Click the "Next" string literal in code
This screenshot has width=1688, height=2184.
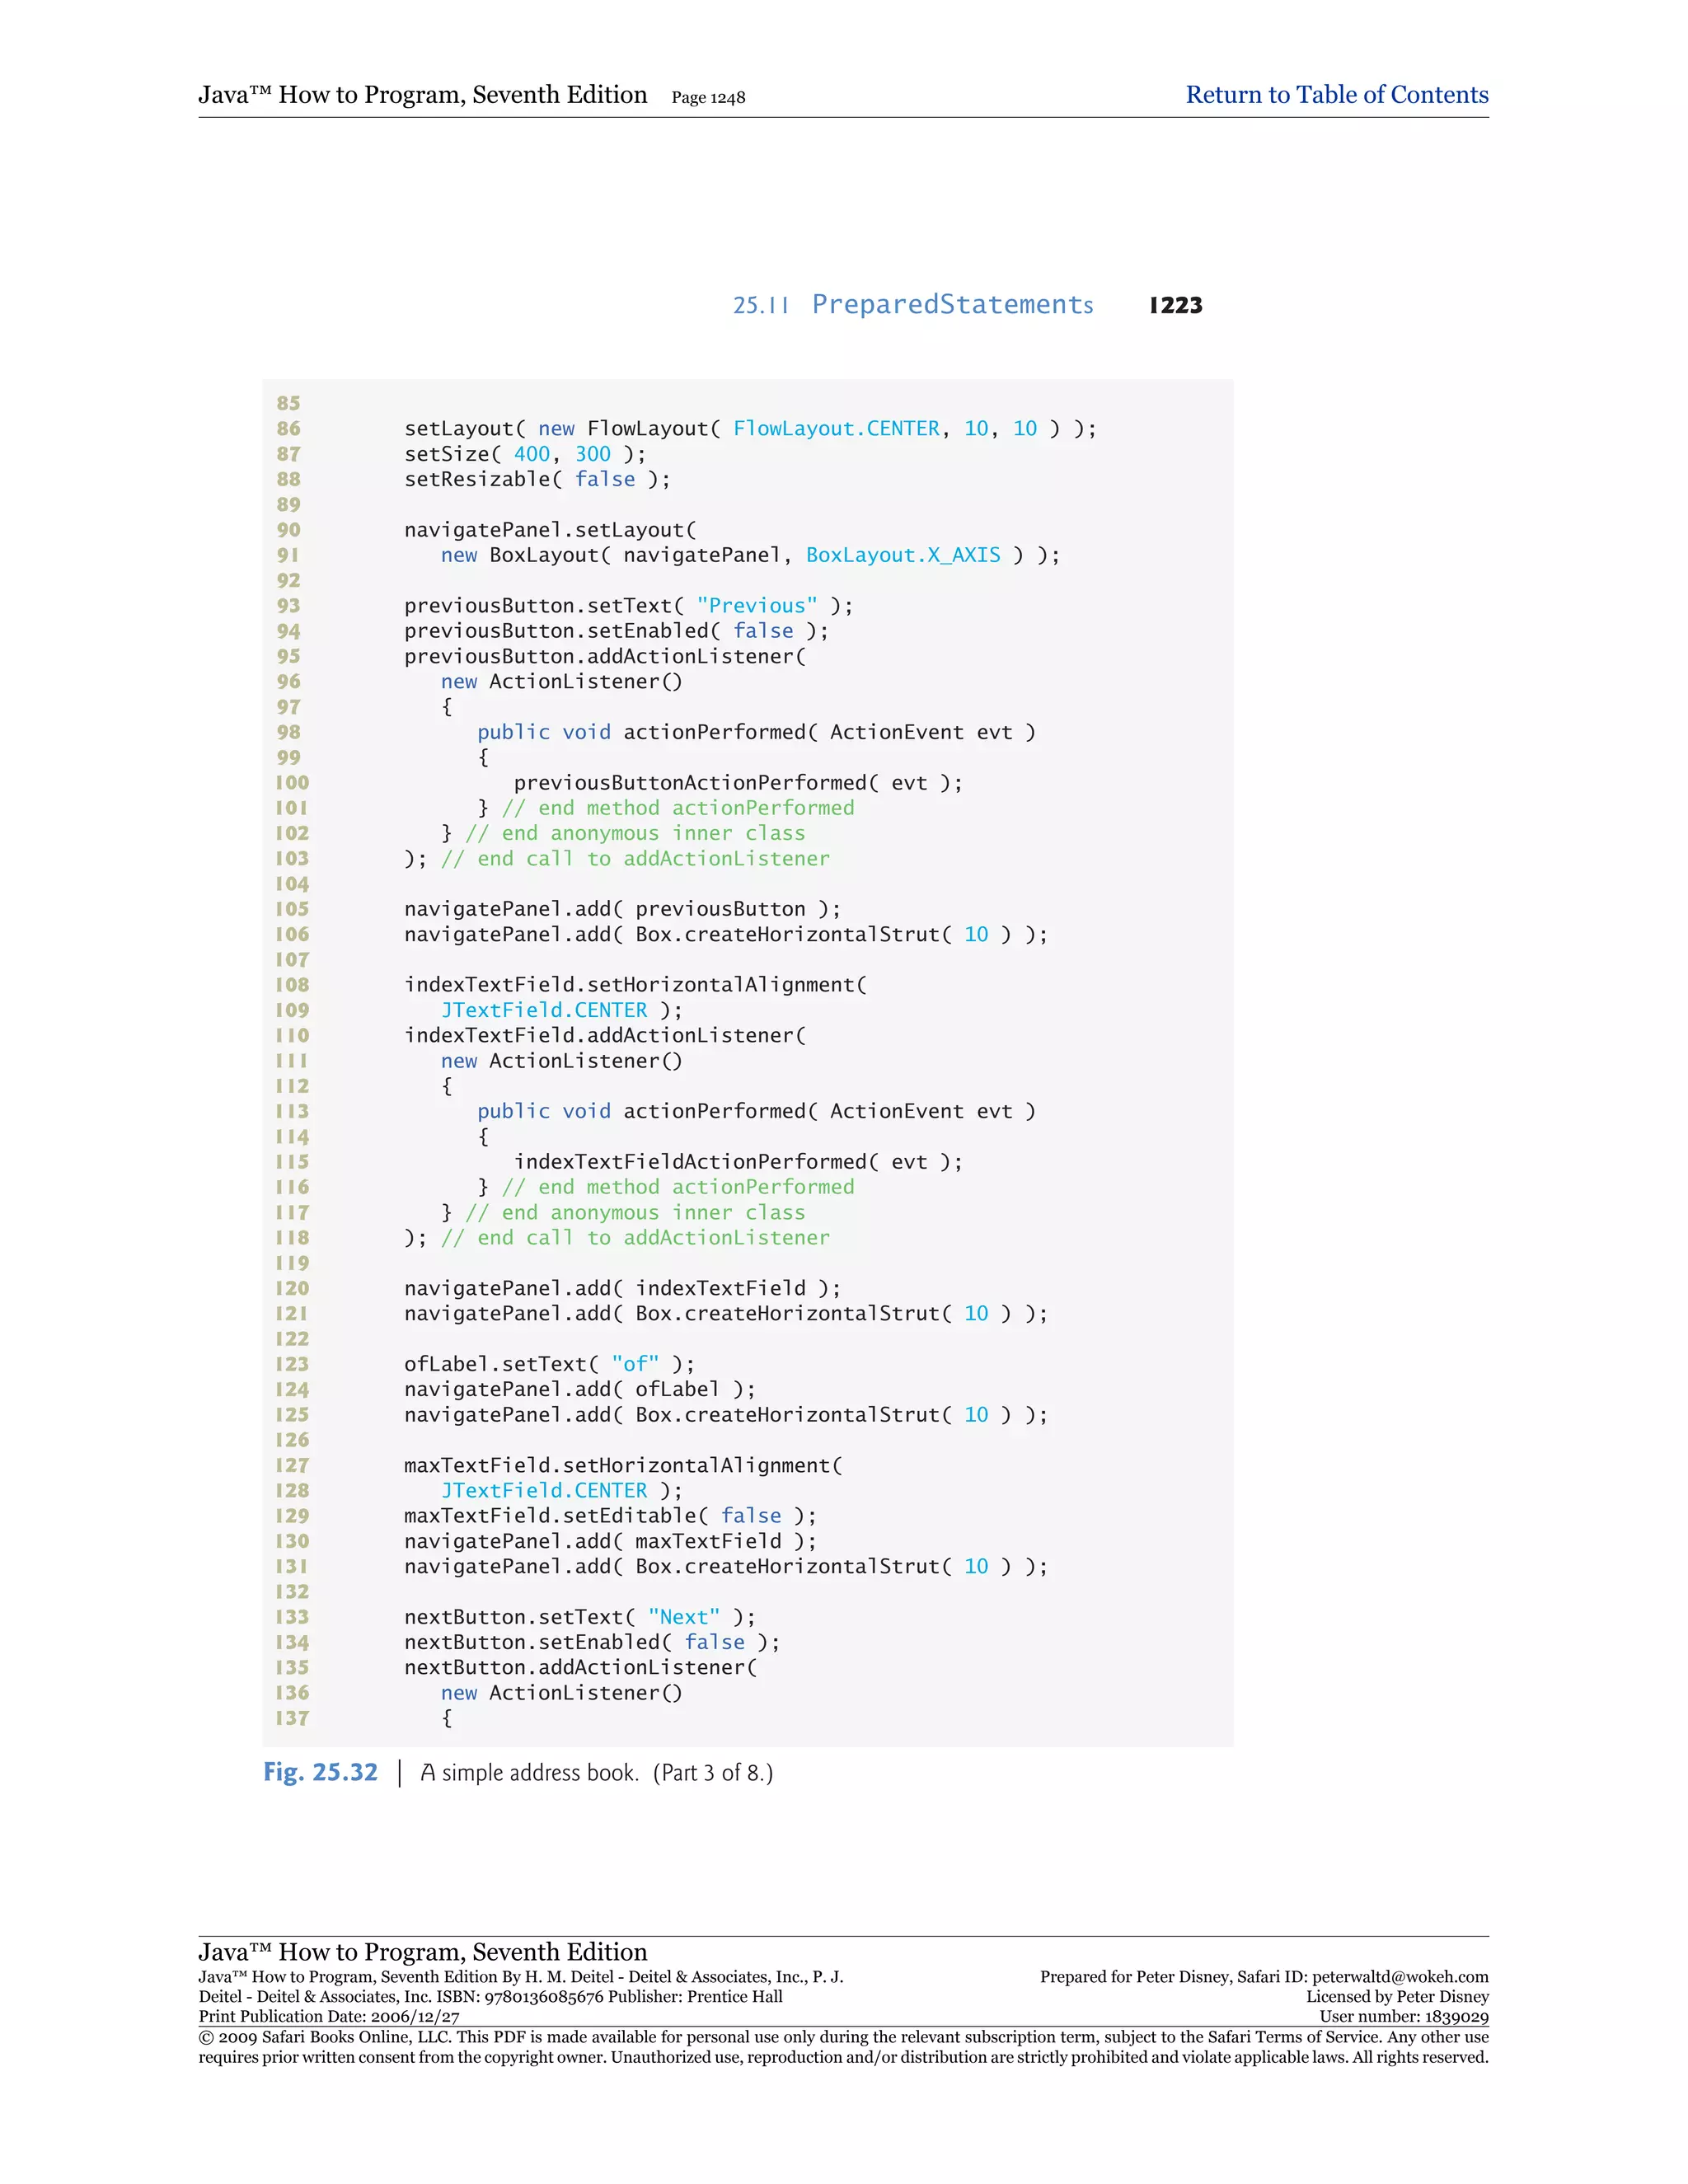pyautogui.click(x=683, y=1617)
